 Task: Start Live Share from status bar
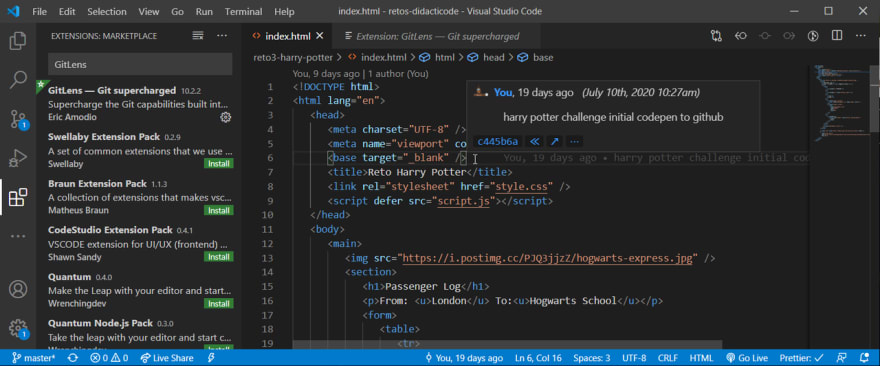point(166,358)
